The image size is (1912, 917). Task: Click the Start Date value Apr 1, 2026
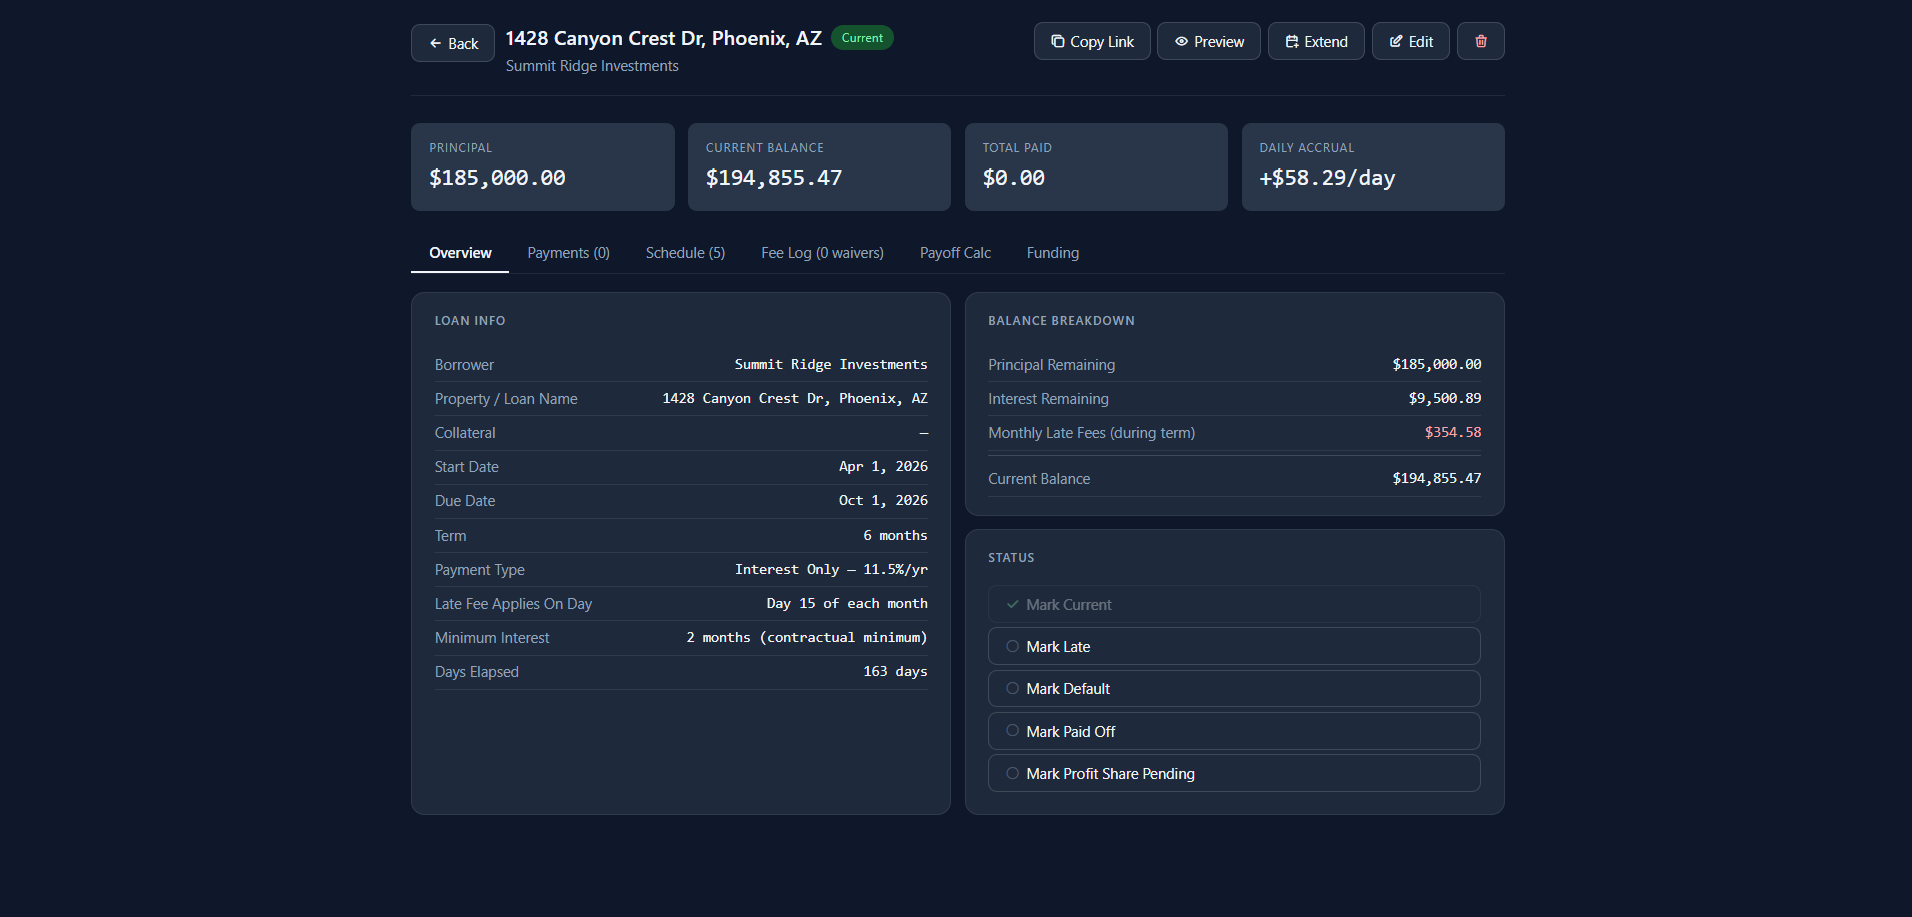coord(883,466)
